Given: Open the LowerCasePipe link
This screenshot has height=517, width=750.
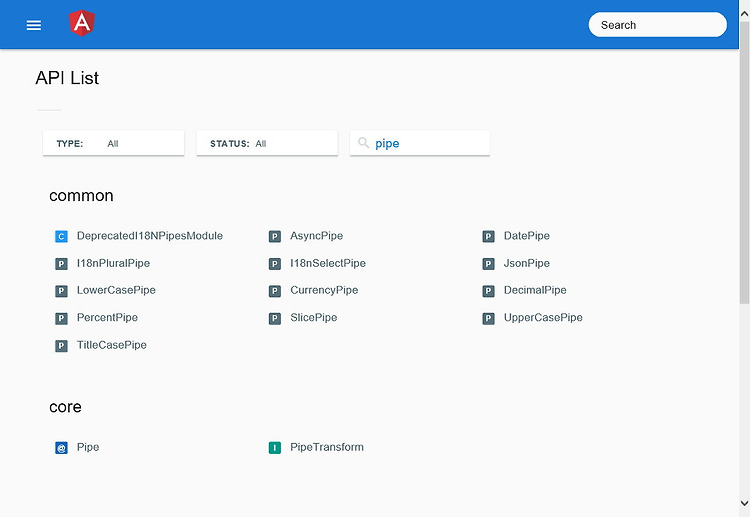Looking at the screenshot, I should (x=116, y=290).
